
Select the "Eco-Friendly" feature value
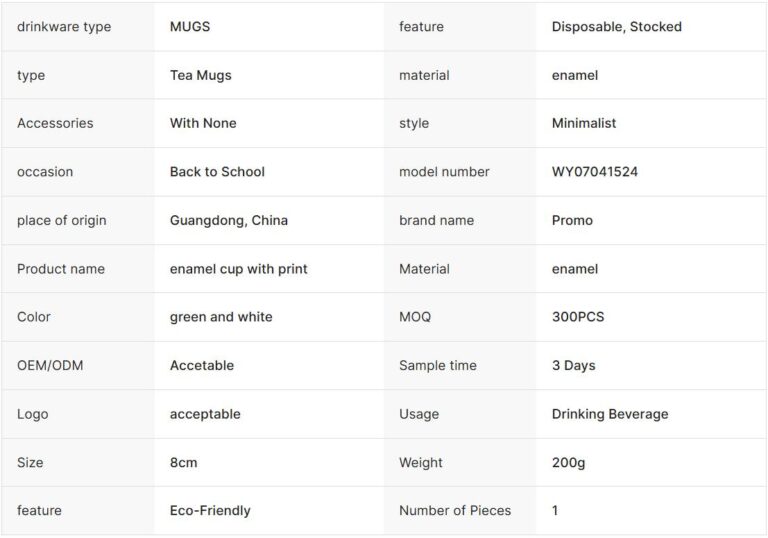[210, 510]
